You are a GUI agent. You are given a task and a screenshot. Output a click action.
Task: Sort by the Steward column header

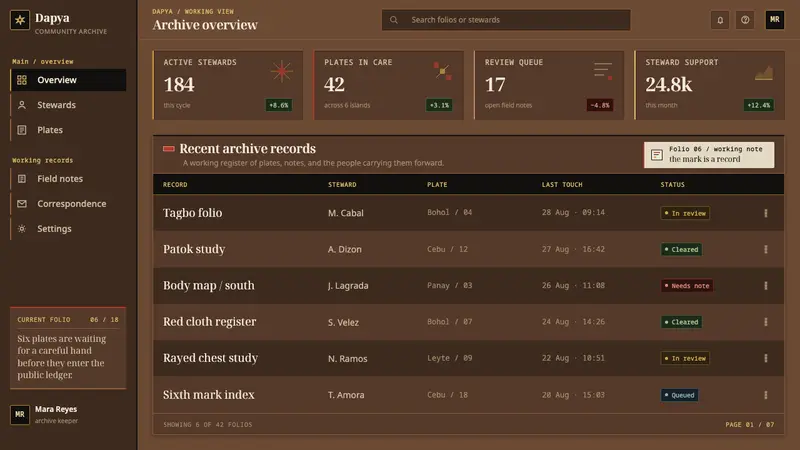(342, 185)
